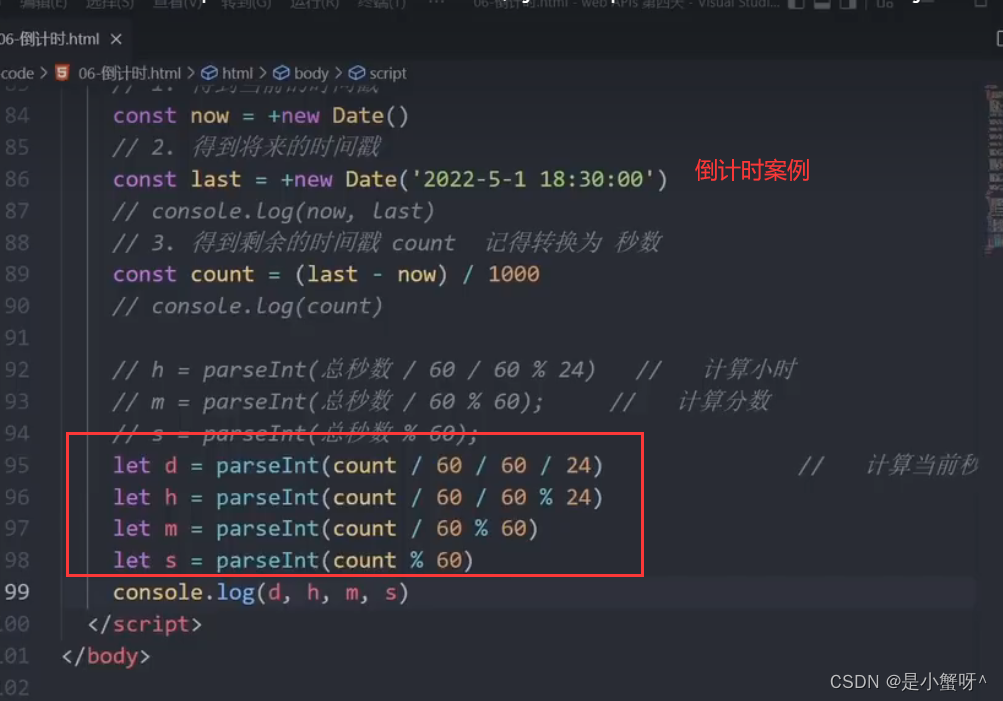
Task: Open the html element breadcrumb
Action: click(237, 74)
